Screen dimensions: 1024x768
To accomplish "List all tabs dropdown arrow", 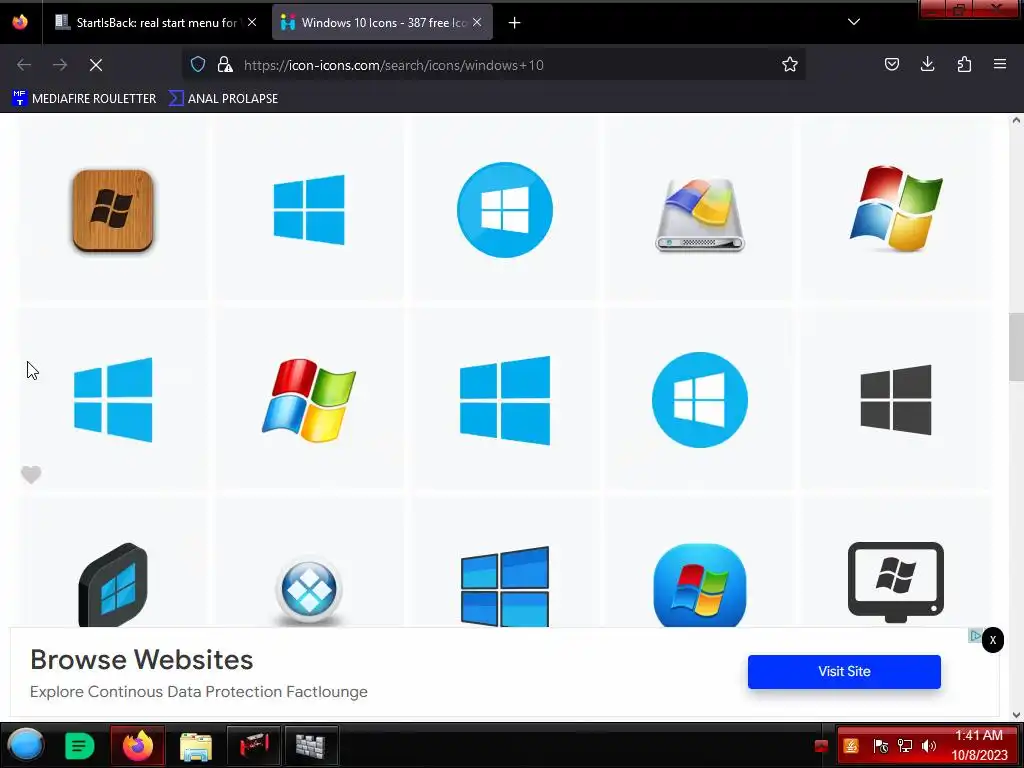I will click(854, 22).
